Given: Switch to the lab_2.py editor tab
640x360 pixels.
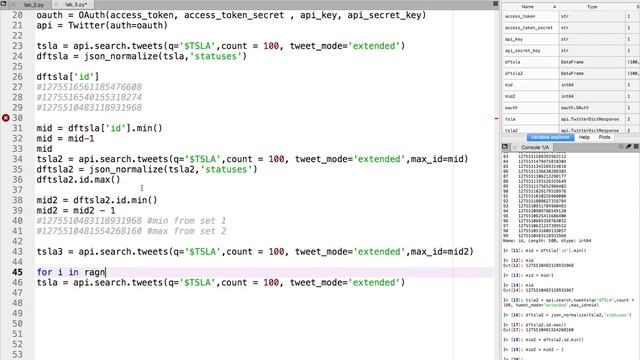Looking at the screenshot, I should tap(34, 5).
